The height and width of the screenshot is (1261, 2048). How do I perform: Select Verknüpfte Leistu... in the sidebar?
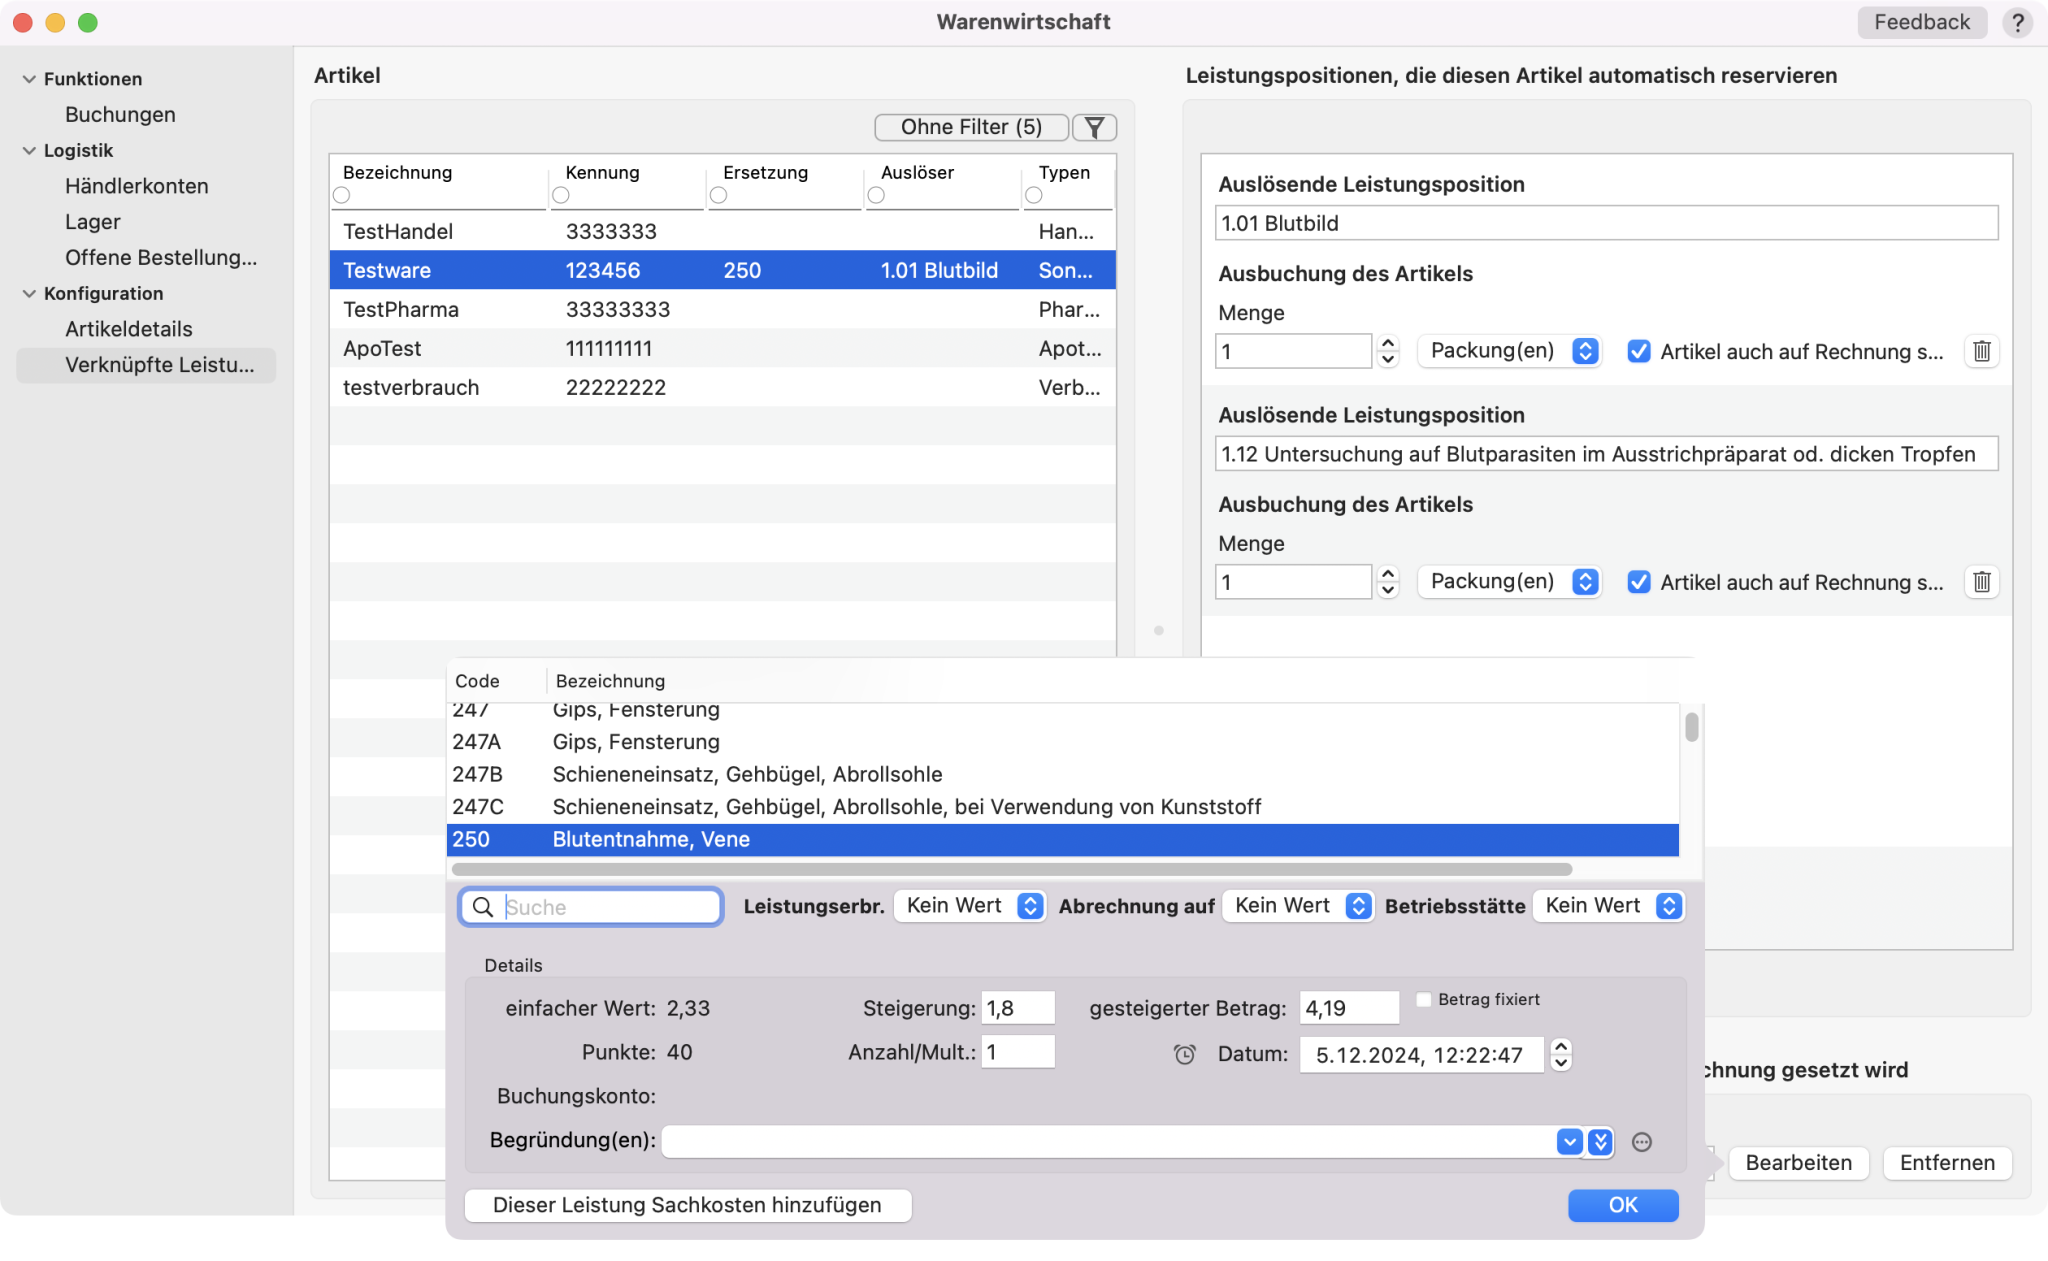coord(146,365)
